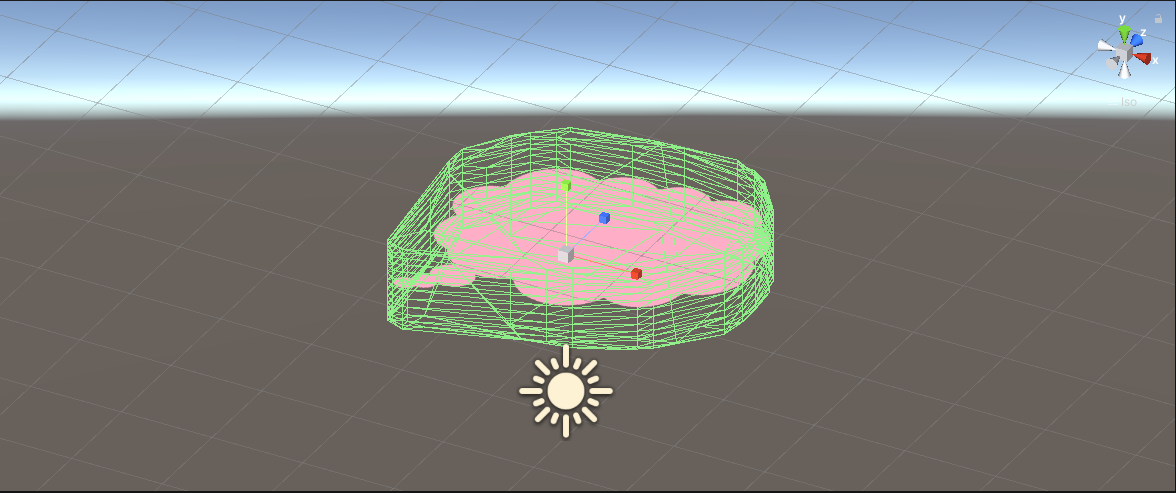Click the gray uniform scale center cube

coord(566,254)
